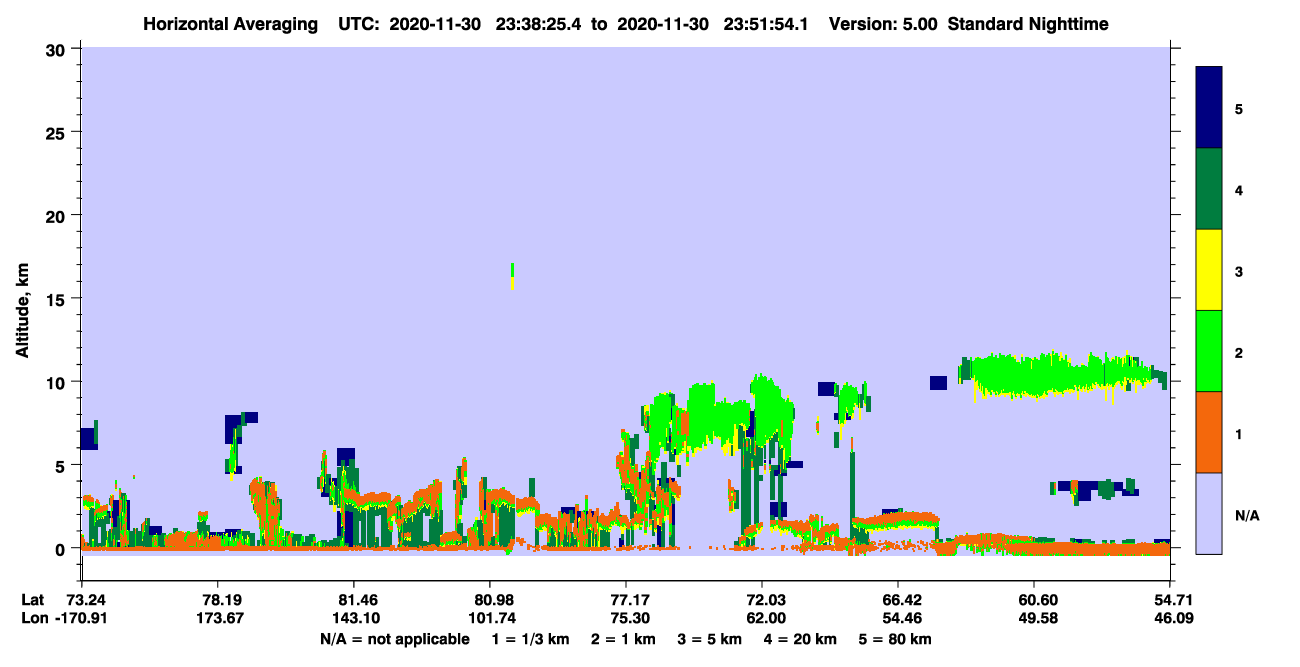This screenshot has width=1300, height=667.
Task: Click the y-axis tick label 10
Action: (58, 382)
